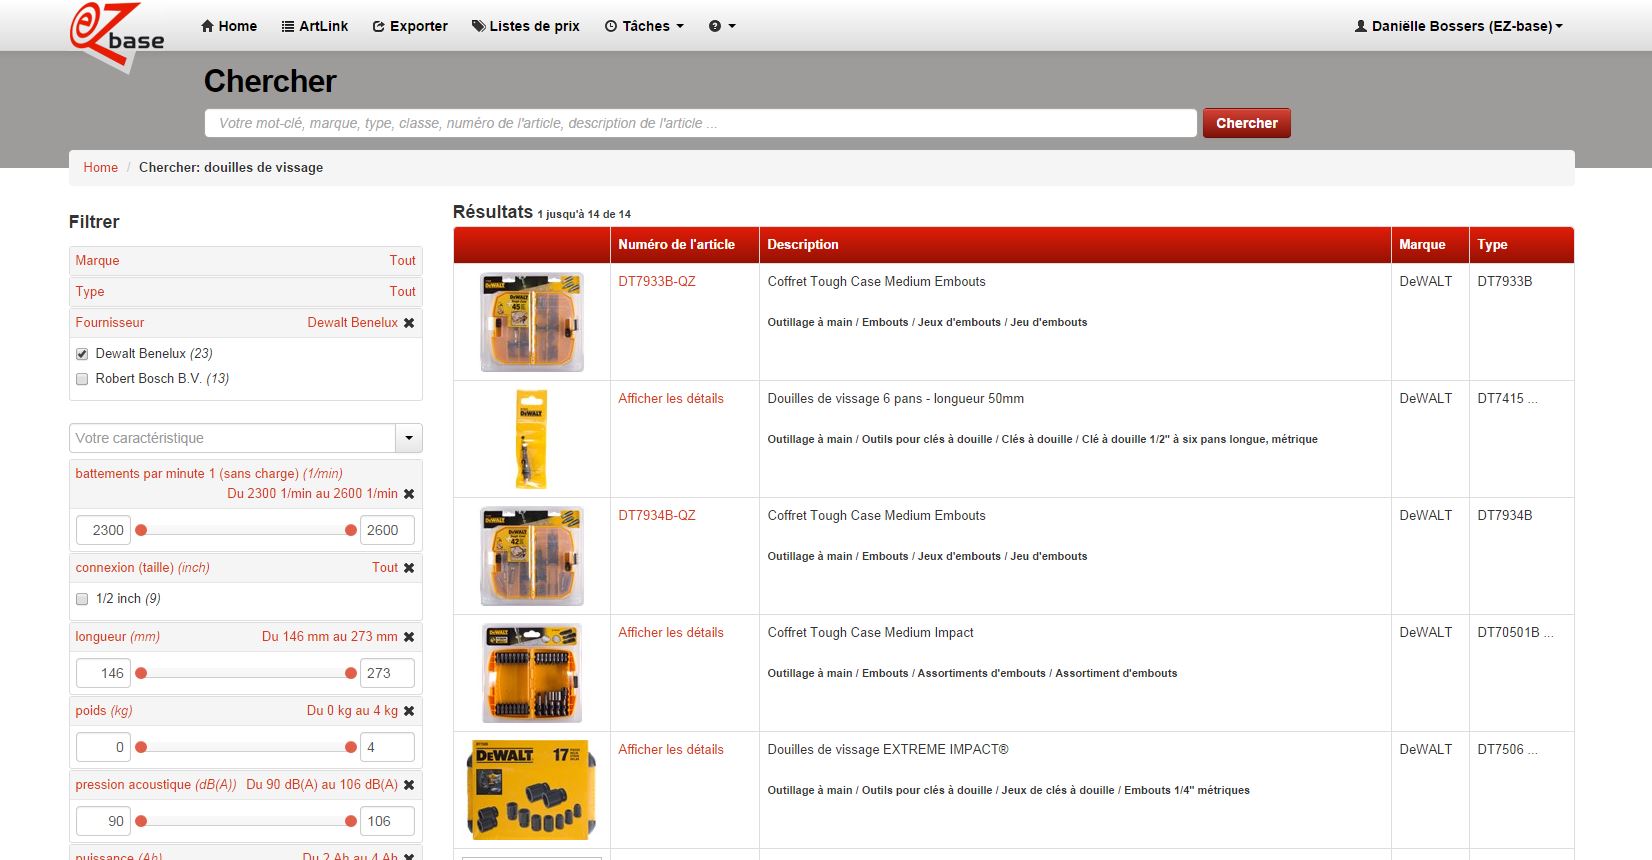Check Robert Bosch B.V. supplier checkbox
The width and height of the screenshot is (1652, 860).
click(x=82, y=379)
